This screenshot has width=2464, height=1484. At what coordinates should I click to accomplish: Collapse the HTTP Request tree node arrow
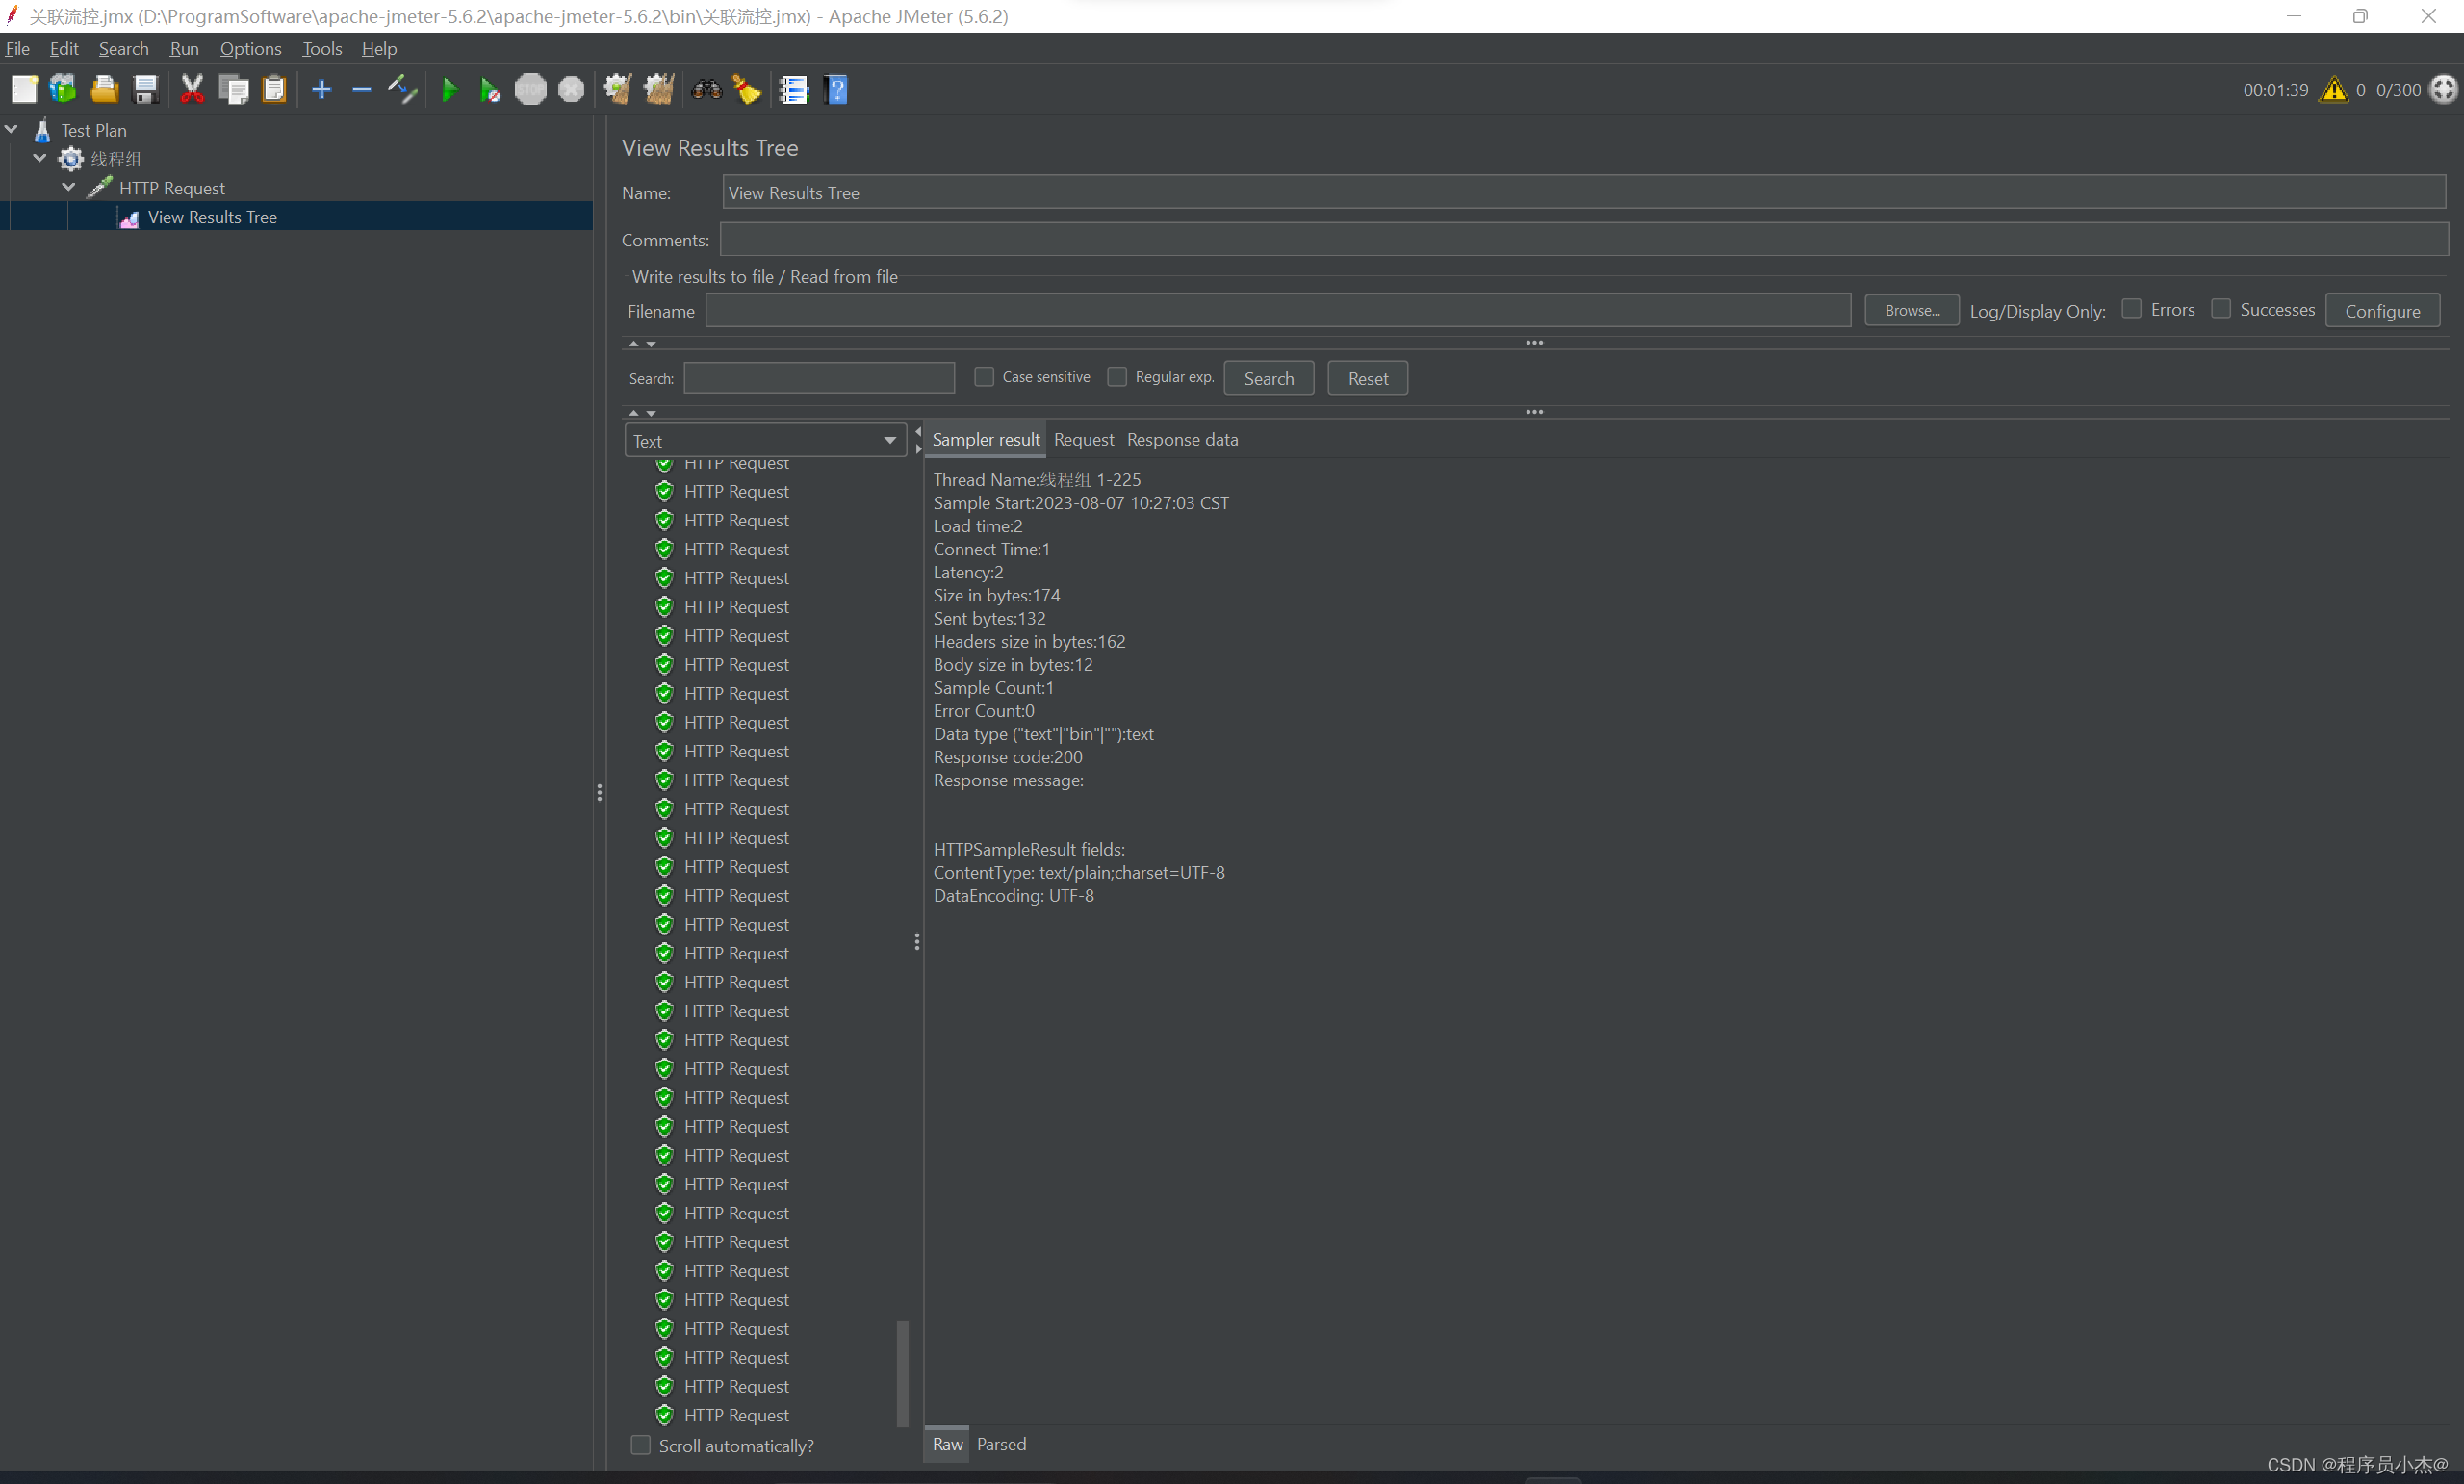tap(69, 187)
